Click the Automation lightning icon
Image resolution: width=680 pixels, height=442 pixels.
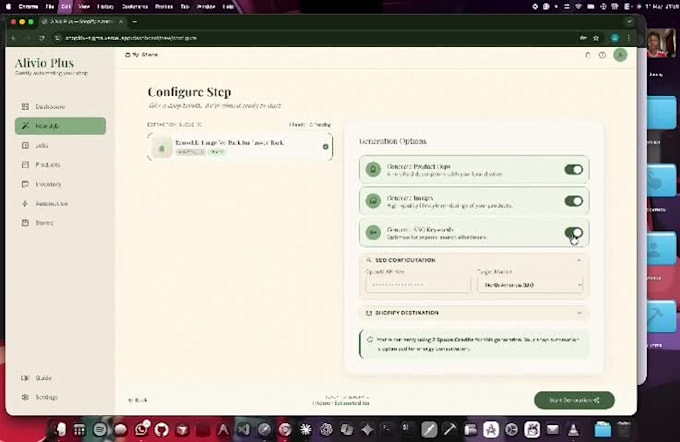[x=25, y=203]
